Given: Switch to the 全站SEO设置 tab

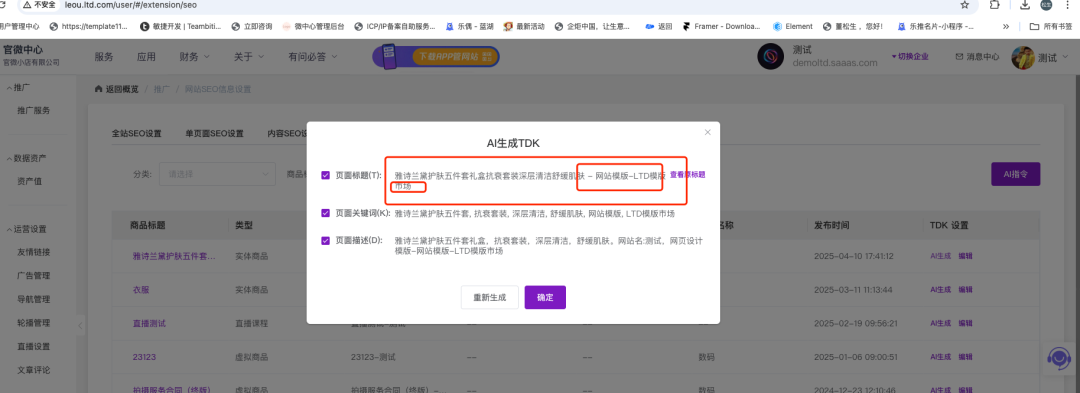Looking at the screenshot, I should click(136, 134).
